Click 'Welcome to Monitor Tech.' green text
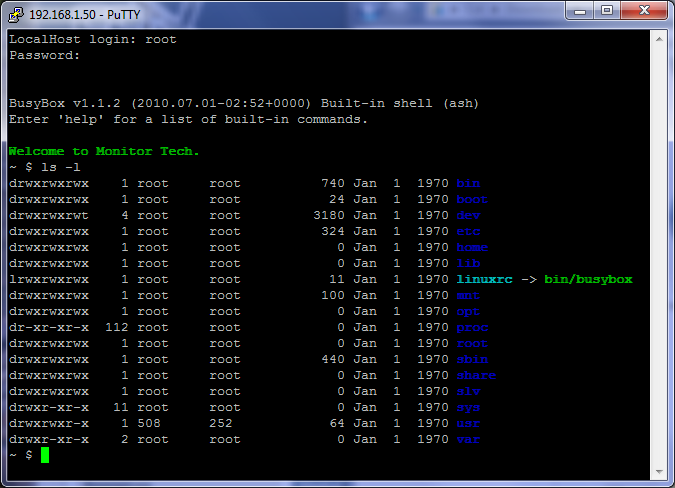Viewport: 675px width, 488px height. [104, 151]
